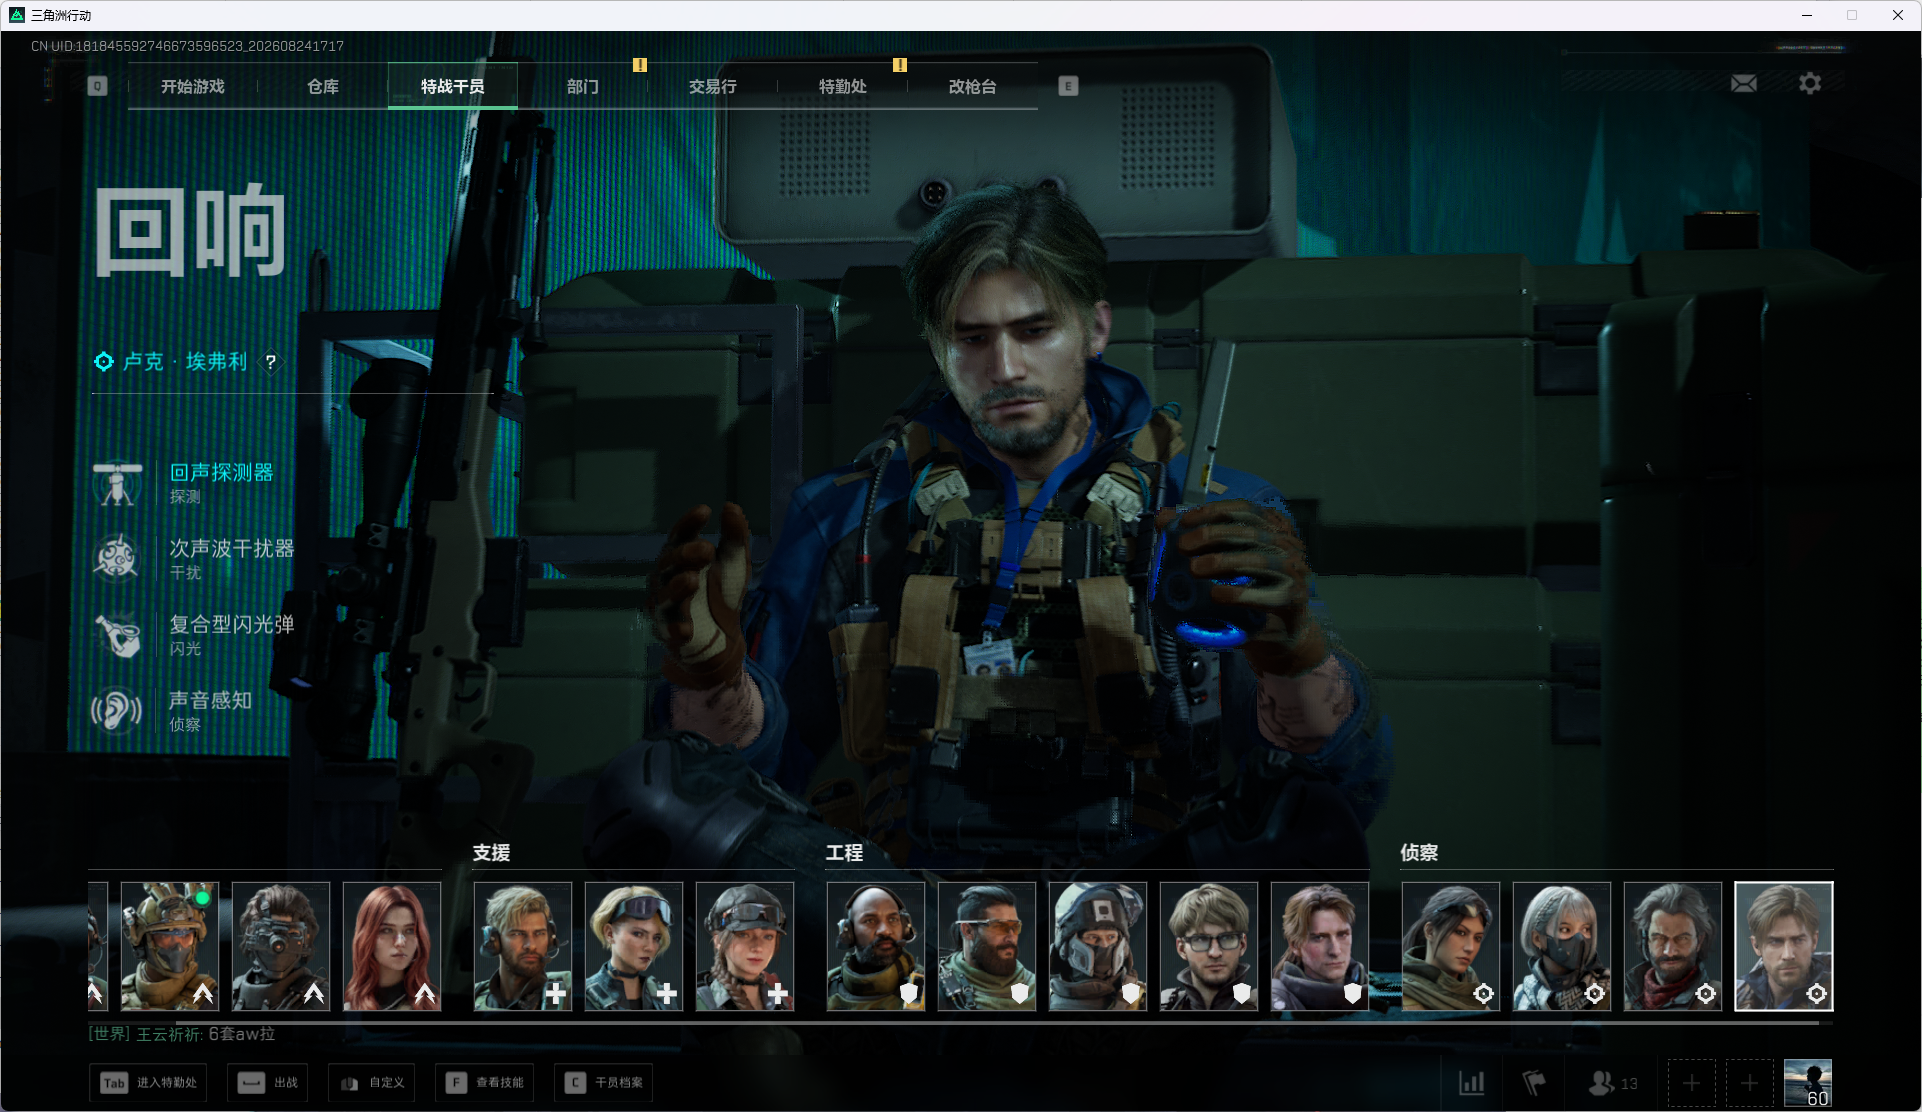Select the white-haired masked recon operator
Image resolution: width=1922 pixels, height=1112 pixels.
click(x=1562, y=946)
